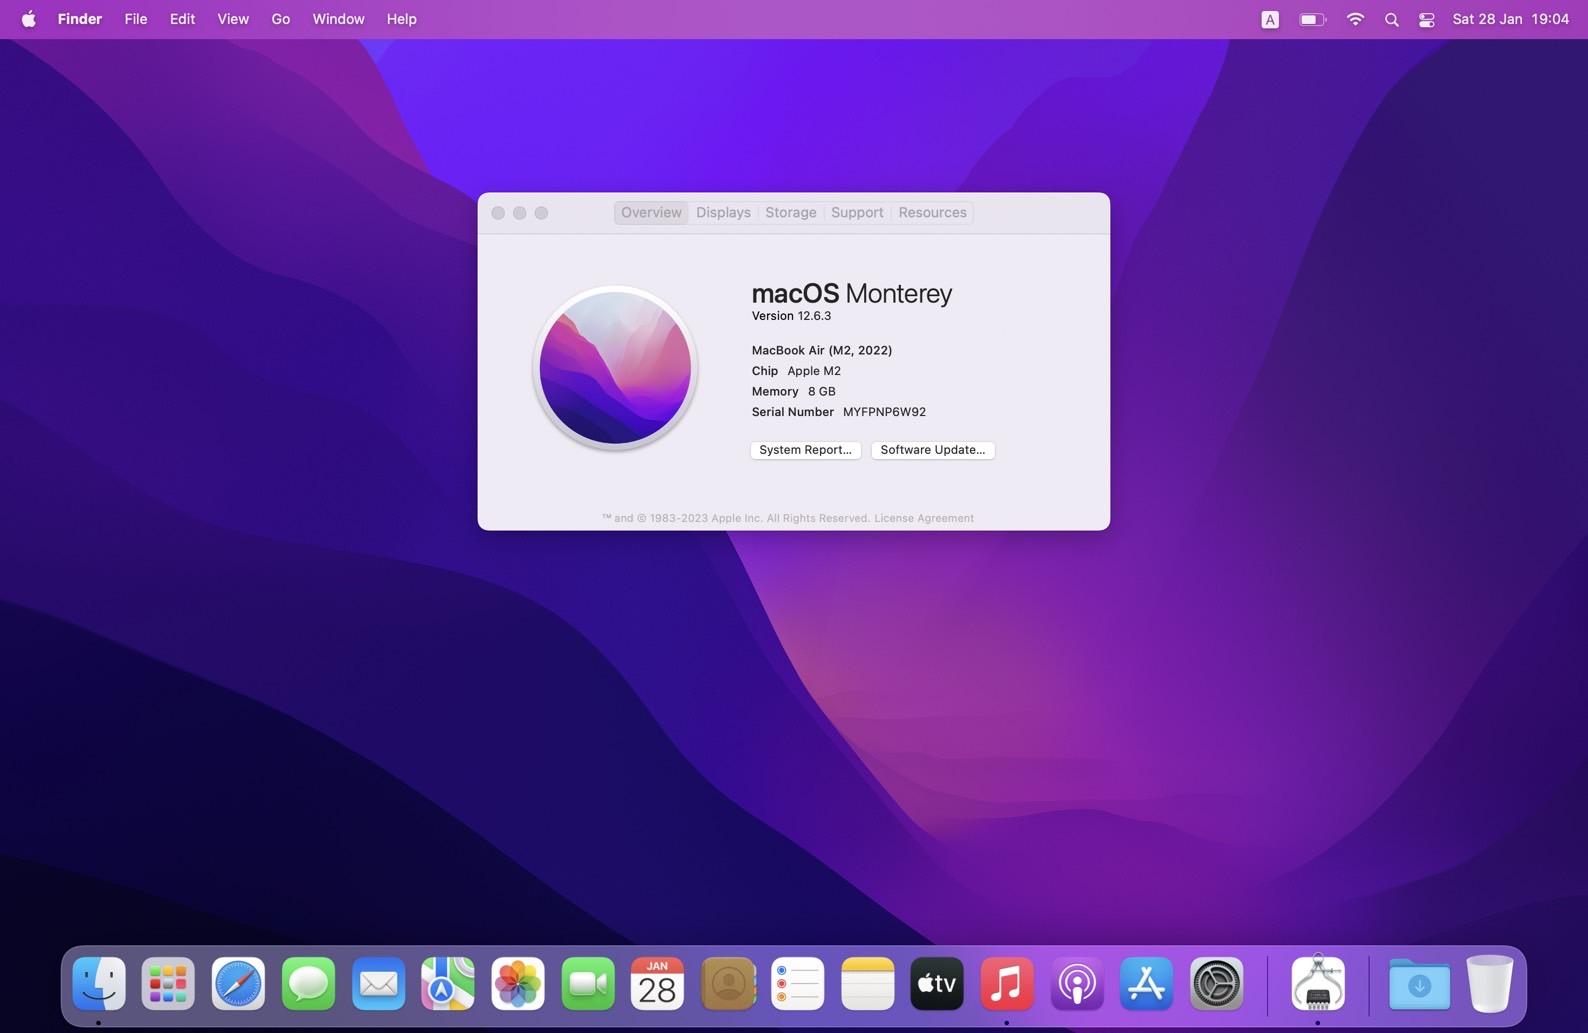Open the Maps app in Dock
The height and width of the screenshot is (1033, 1588).
click(448, 984)
